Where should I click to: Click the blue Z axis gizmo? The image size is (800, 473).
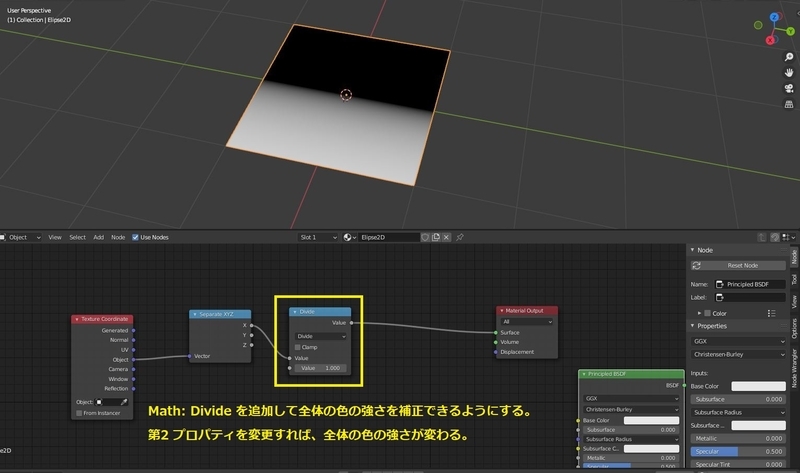coord(774,17)
